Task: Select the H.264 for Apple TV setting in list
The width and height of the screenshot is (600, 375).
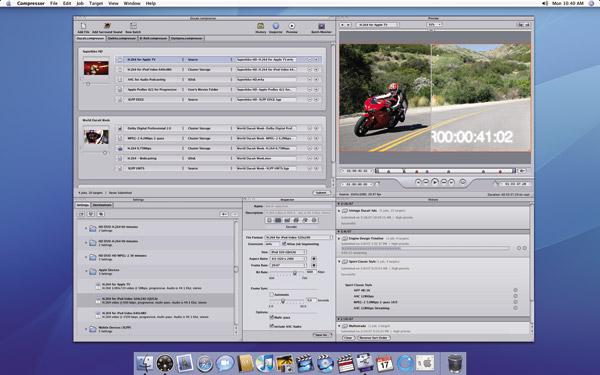Action: [x=156, y=286]
